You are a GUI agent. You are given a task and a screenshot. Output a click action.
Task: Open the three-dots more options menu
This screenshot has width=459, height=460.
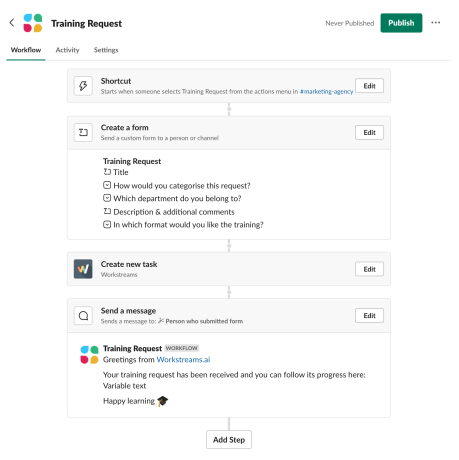tap(436, 23)
